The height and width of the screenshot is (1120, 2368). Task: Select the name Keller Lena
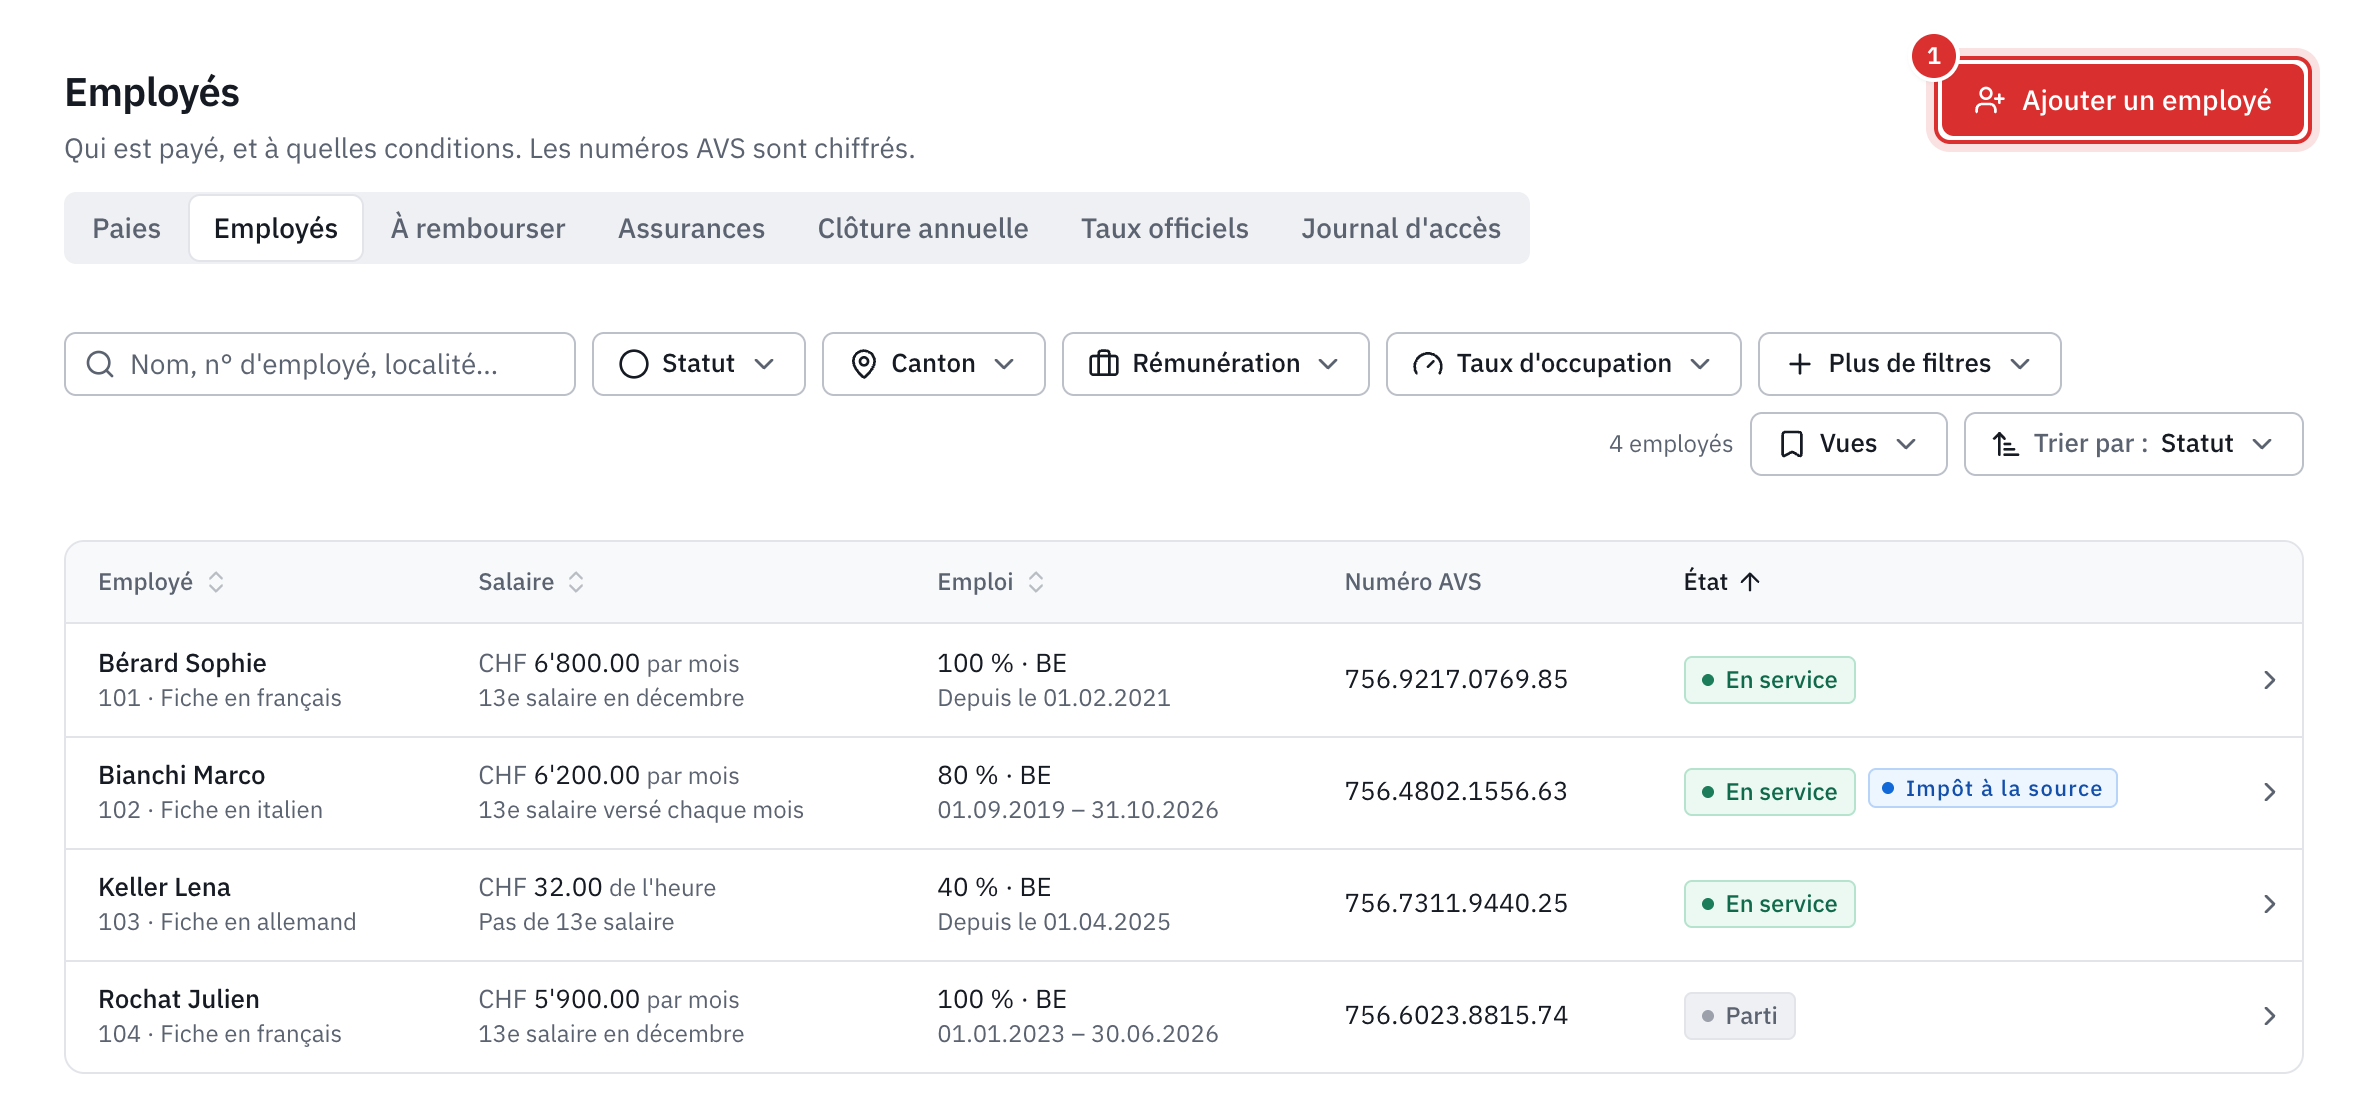(164, 887)
